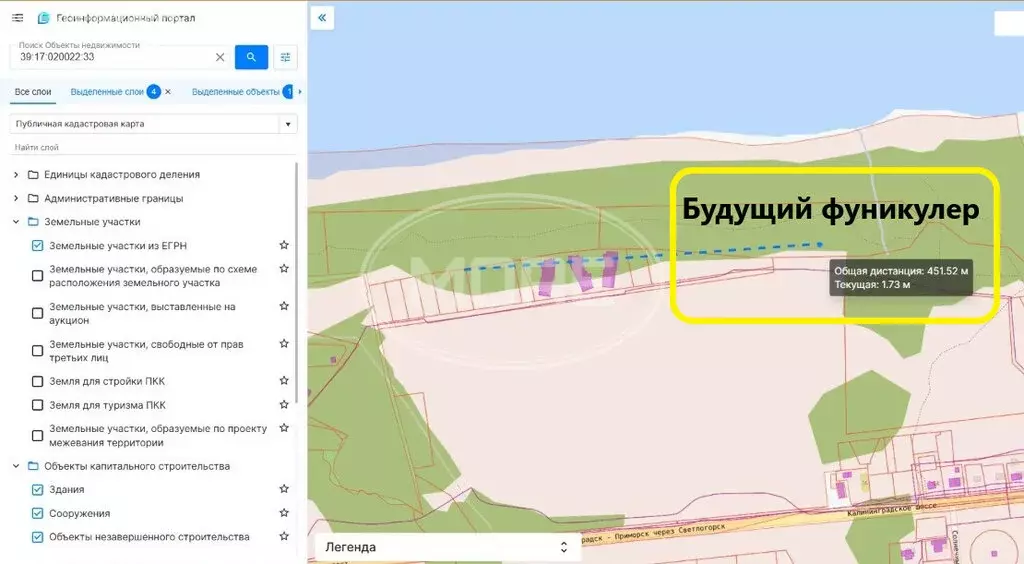This screenshot has width=1024, height=564.
Task: Expand Административные границы group
Action: click(x=16, y=198)
